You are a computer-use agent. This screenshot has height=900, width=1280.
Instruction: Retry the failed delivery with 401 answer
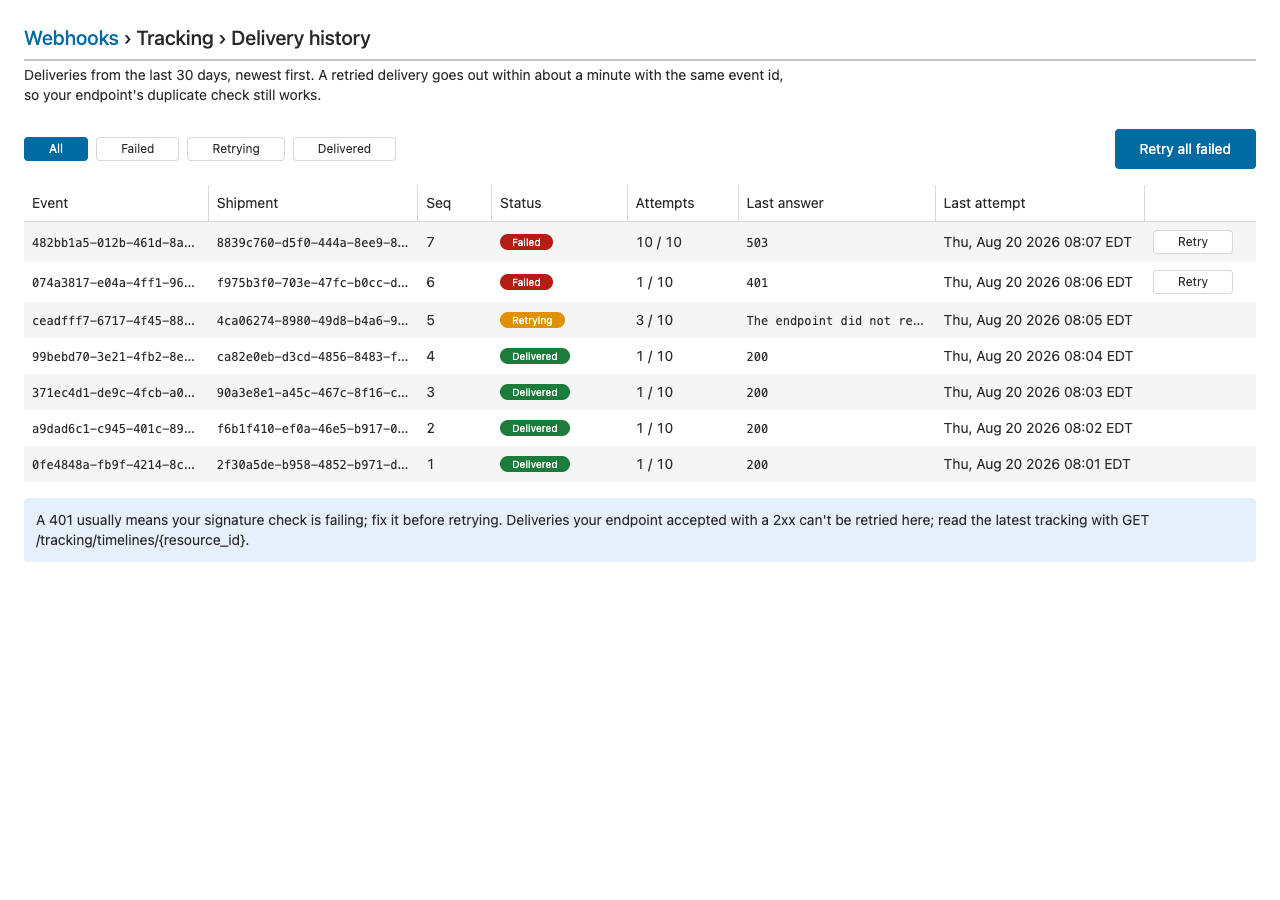[x=1192, y=282]
